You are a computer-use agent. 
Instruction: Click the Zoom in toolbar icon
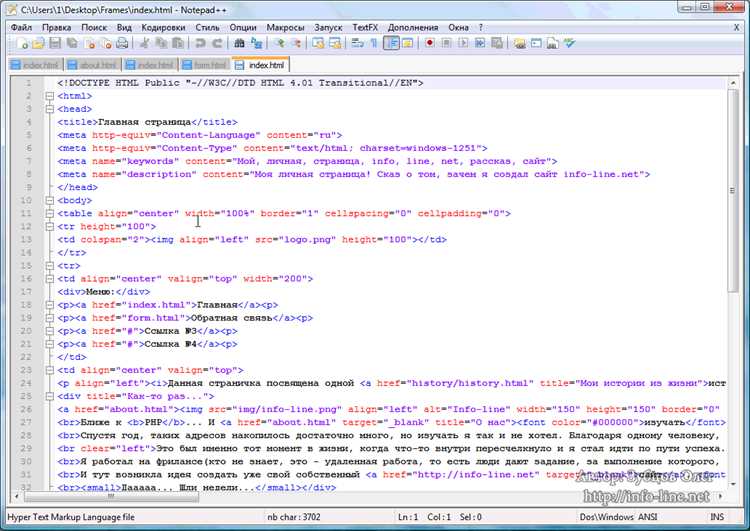coord(279,44)
